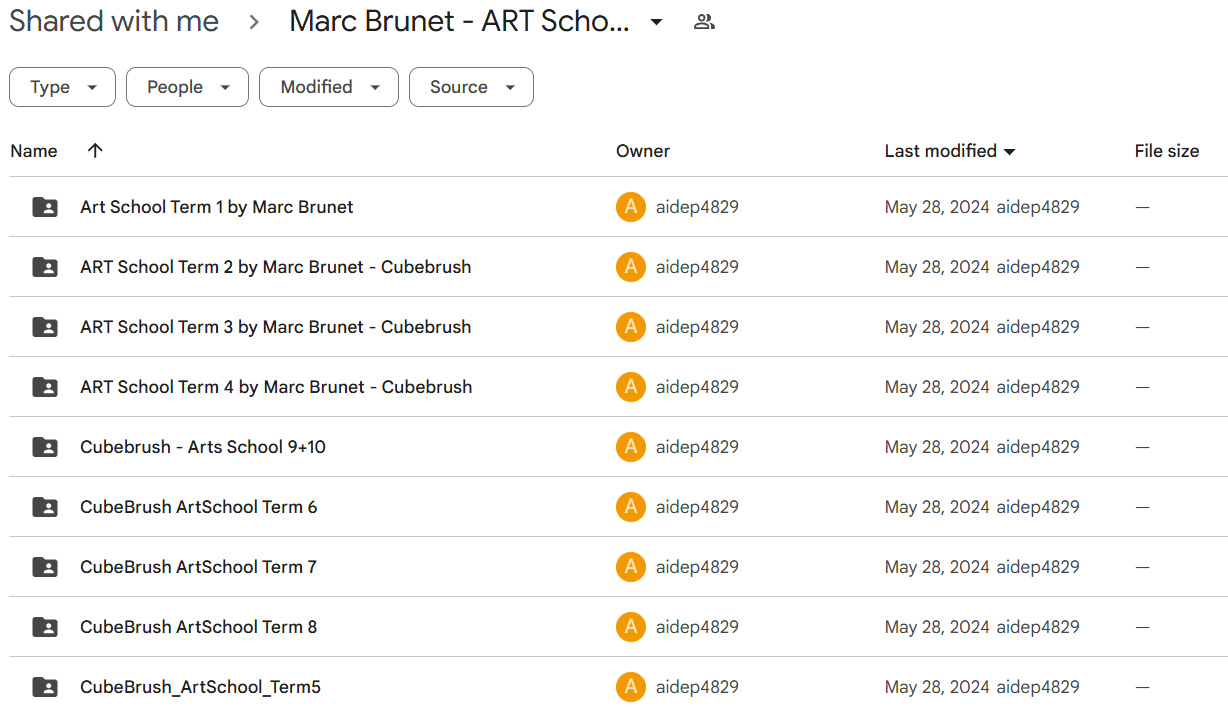This screenshot has height=714, width=1228.
Task: Open the Marc Brunet - ART Scho... breadcrumb
Action: tap(459, 22)
